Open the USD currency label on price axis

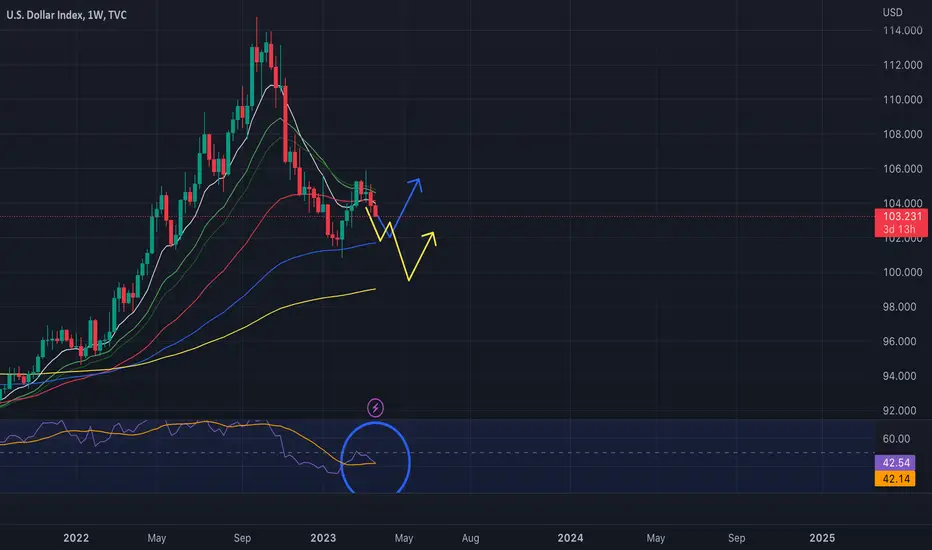(x=893, y=12)
